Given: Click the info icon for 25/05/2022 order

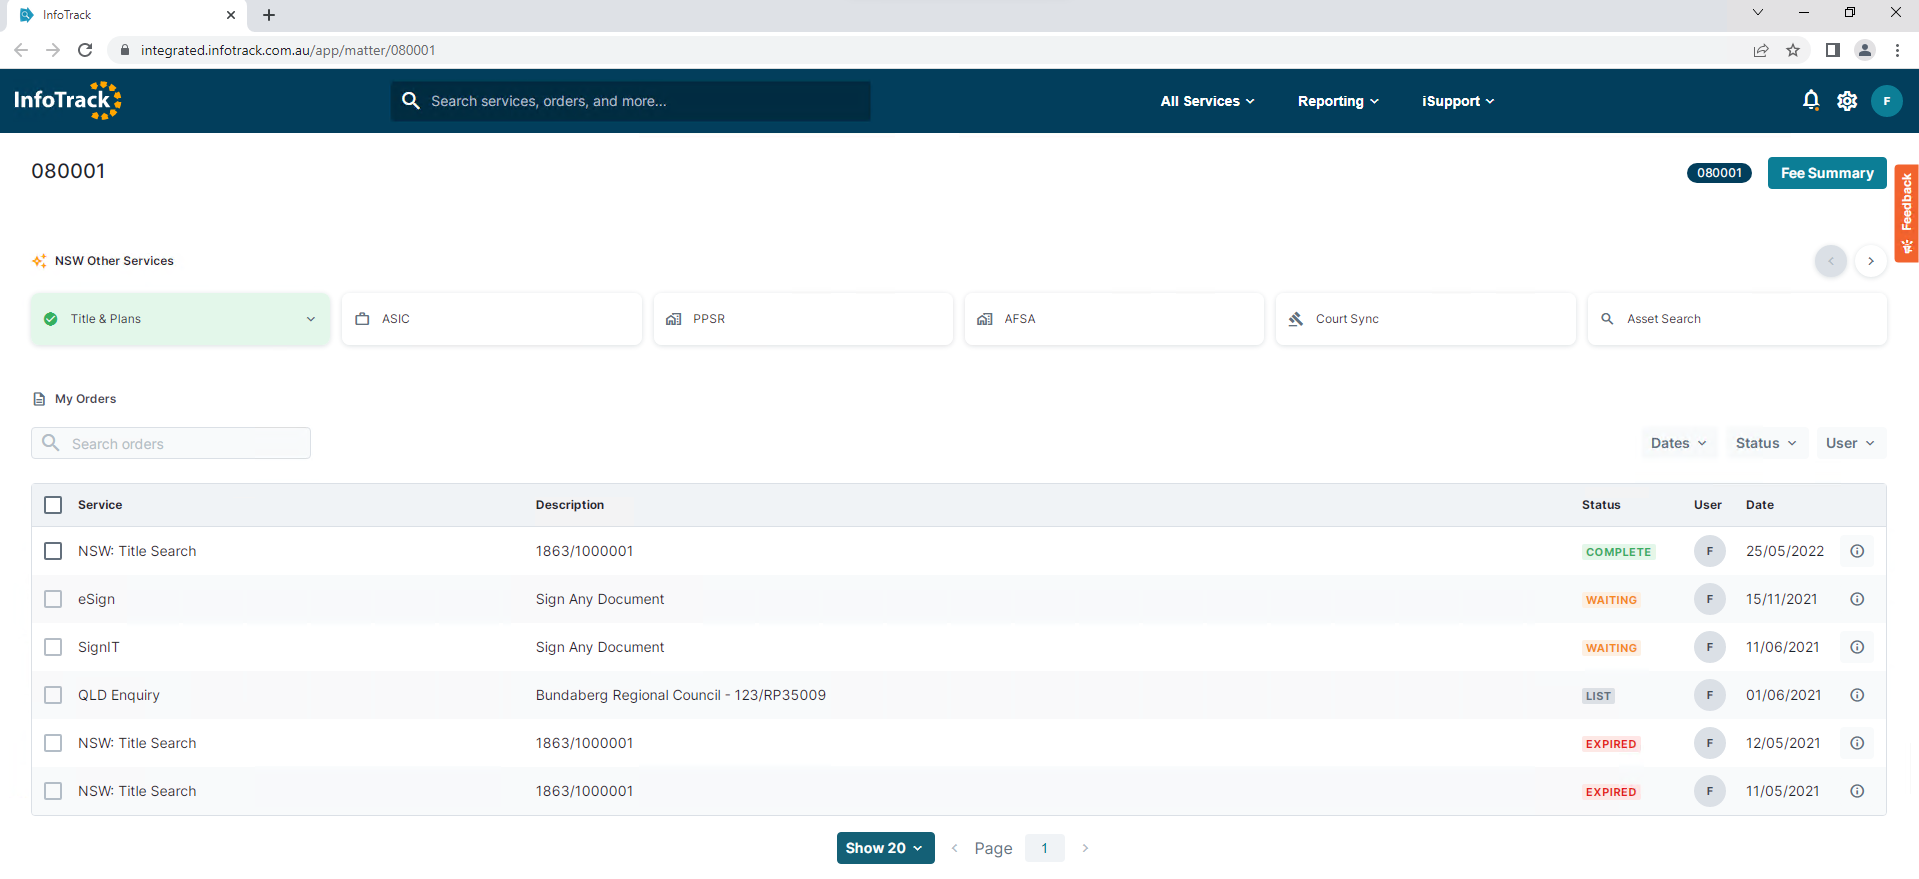Looking at the screenshot, I should (1857, 551).
